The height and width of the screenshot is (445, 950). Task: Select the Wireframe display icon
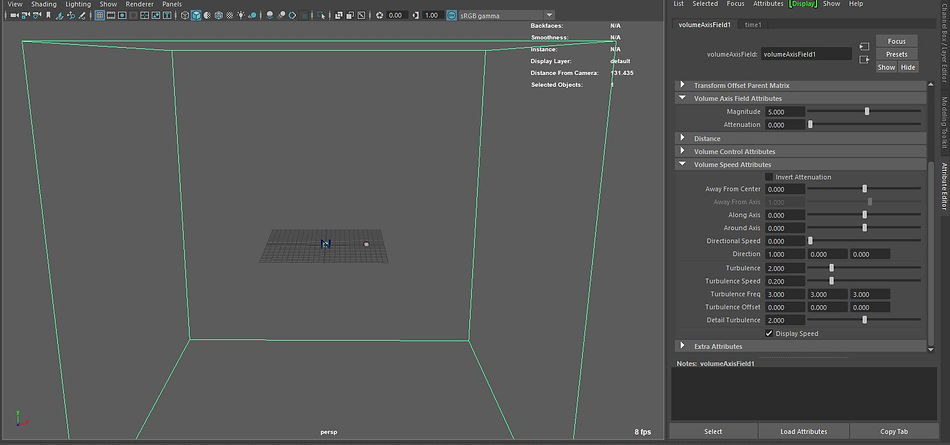pos(185,15)
